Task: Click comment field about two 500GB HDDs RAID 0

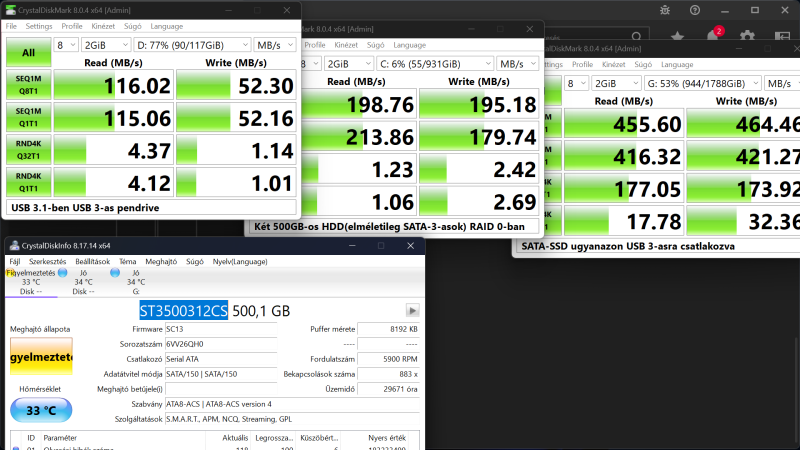Action: tap(394, 227)
